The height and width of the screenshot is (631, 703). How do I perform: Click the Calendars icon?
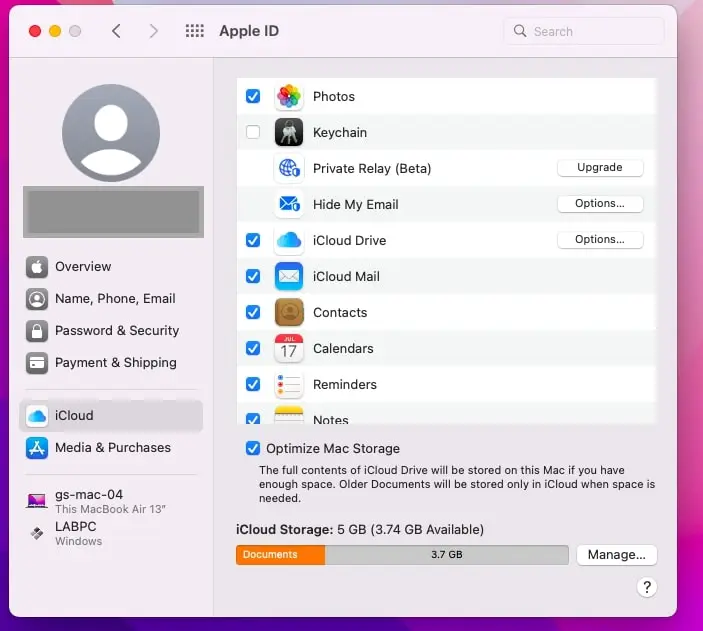(289, 348)
